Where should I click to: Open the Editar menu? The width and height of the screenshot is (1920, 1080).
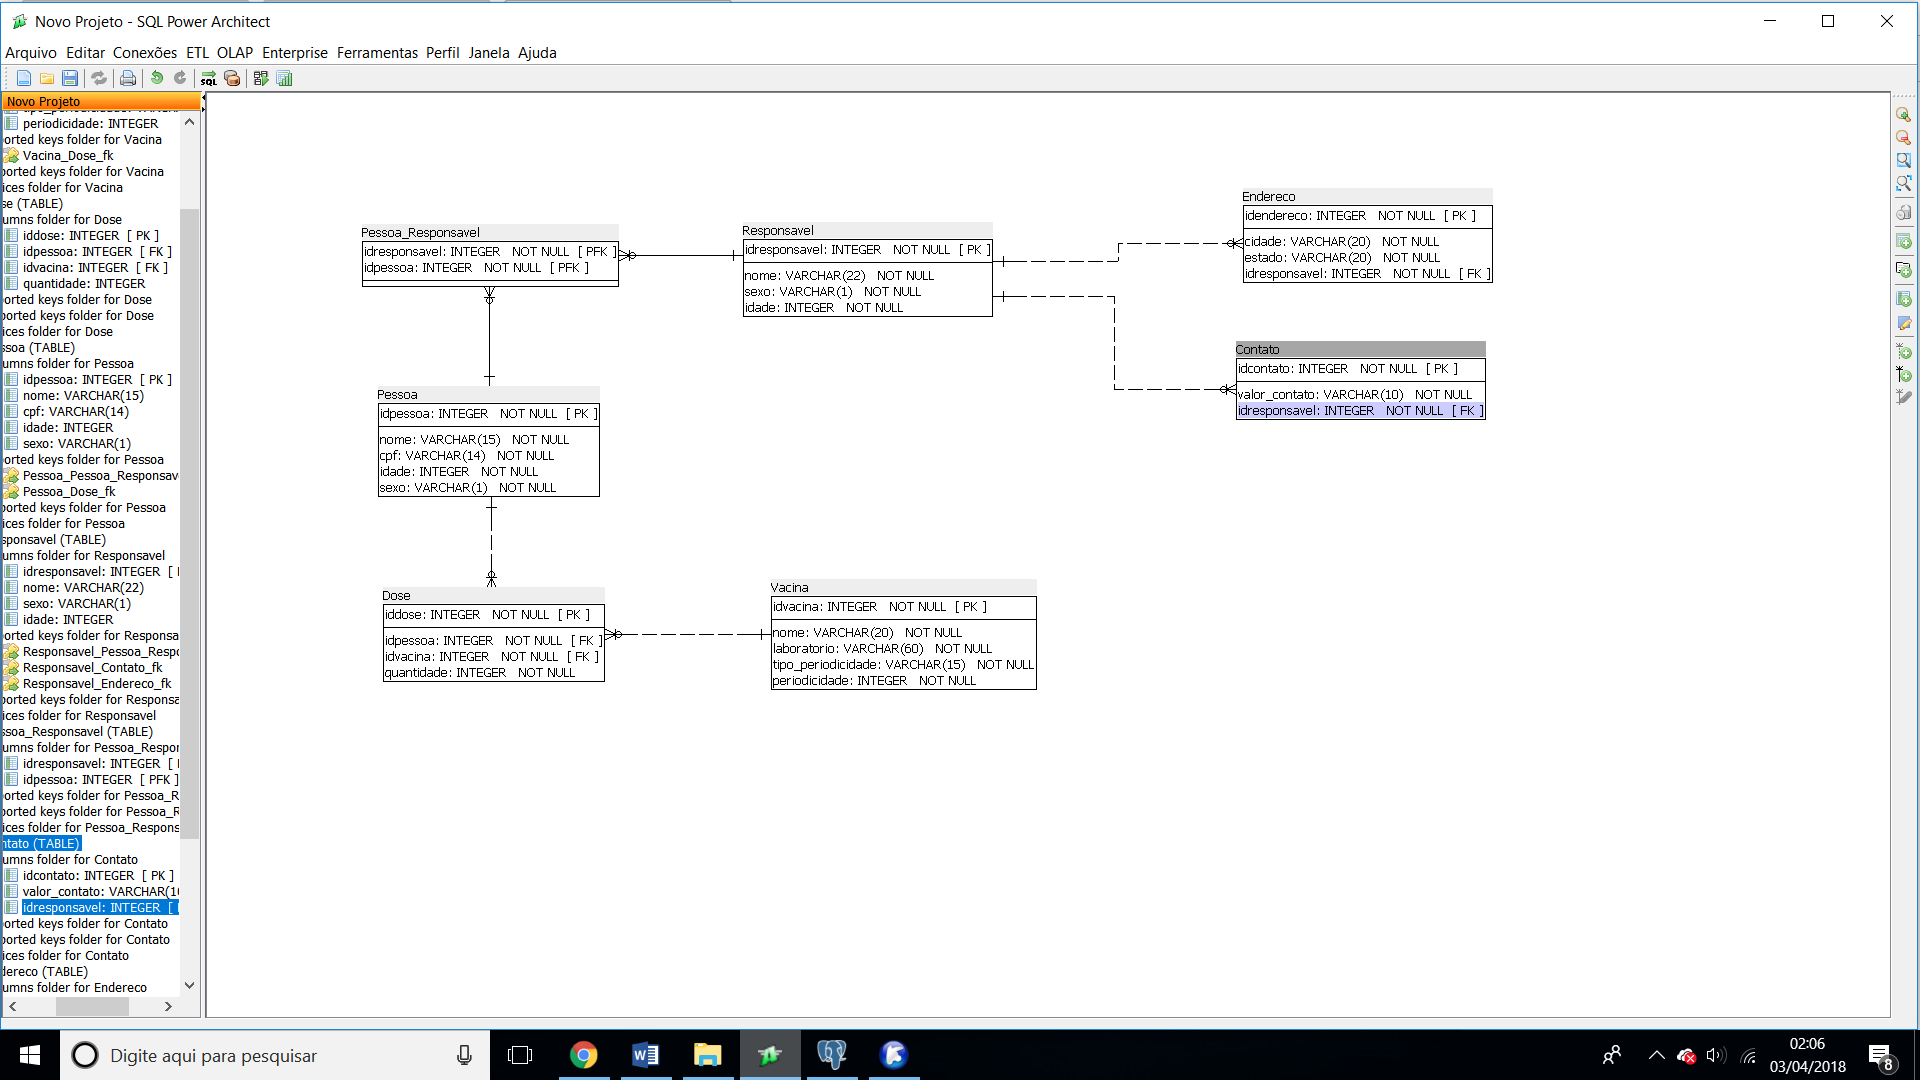click(x=85, y=53)
